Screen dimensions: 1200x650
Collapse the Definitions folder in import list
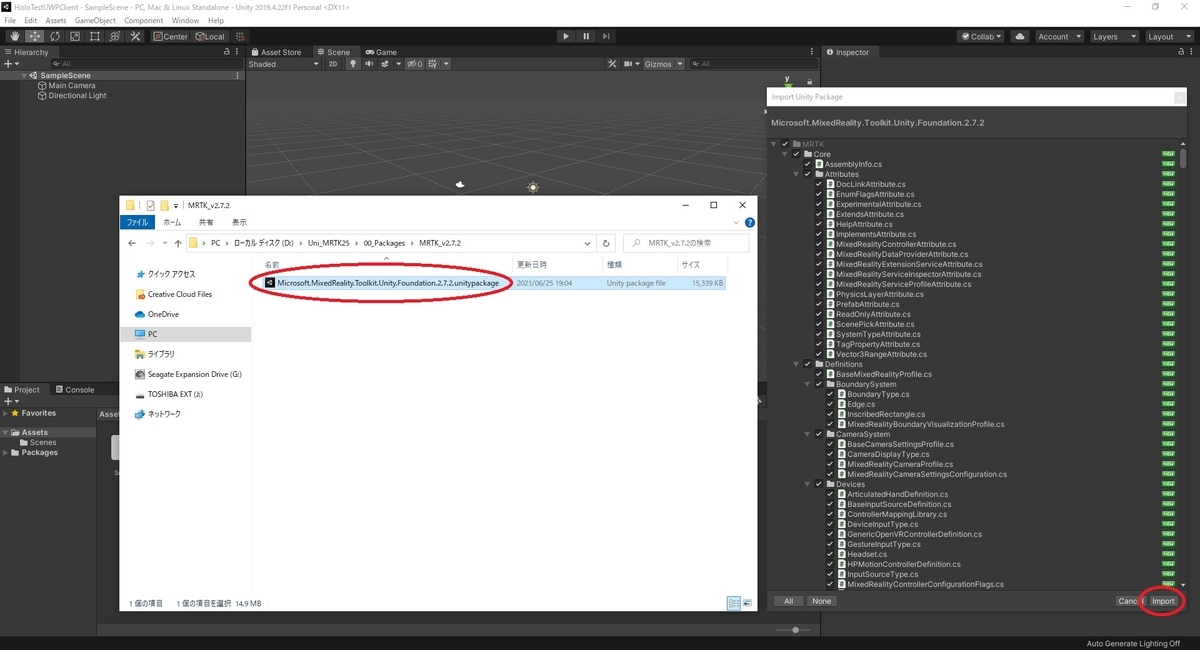[x=796, y=364]
